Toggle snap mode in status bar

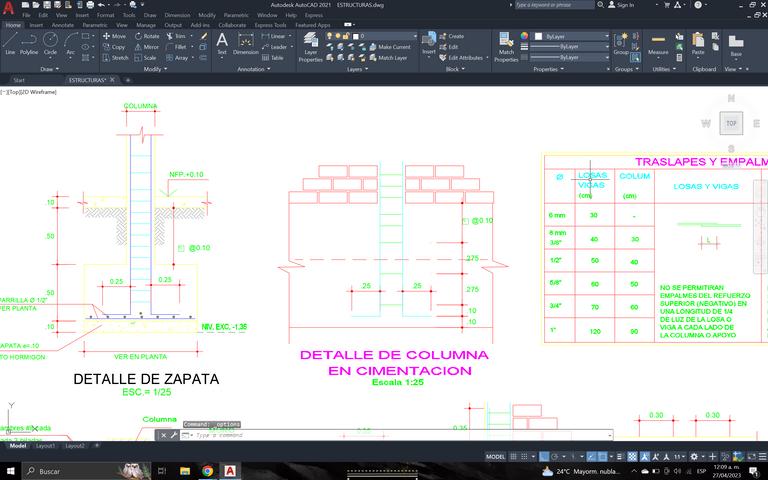(524, 456)
